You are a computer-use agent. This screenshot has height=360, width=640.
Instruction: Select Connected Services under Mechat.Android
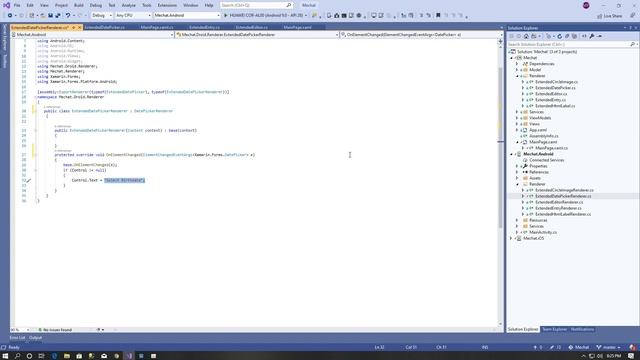coord(547,160)
